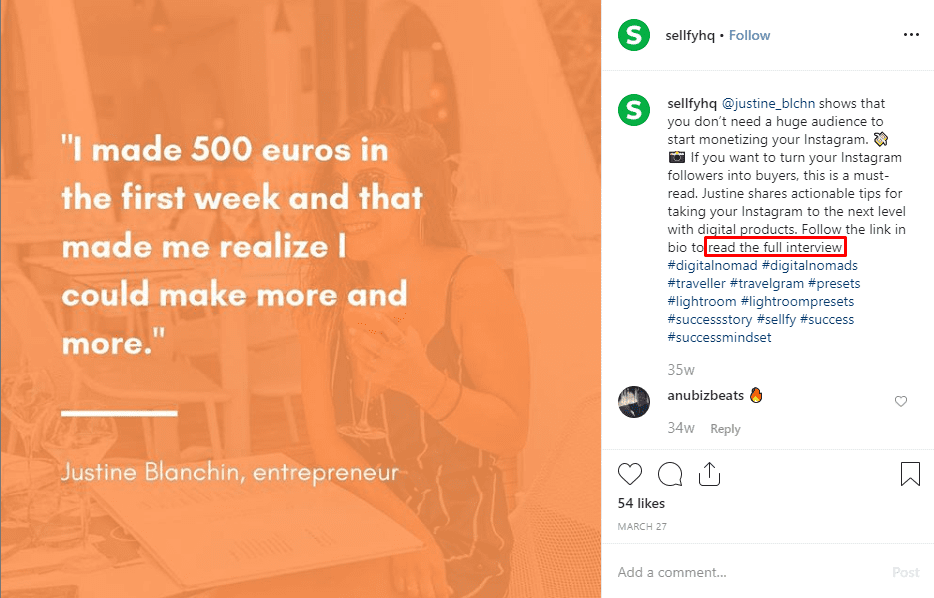Like the post with the heart icon
Image resolution: width=934 pixels, height=598 pixels.
point(630,473)
